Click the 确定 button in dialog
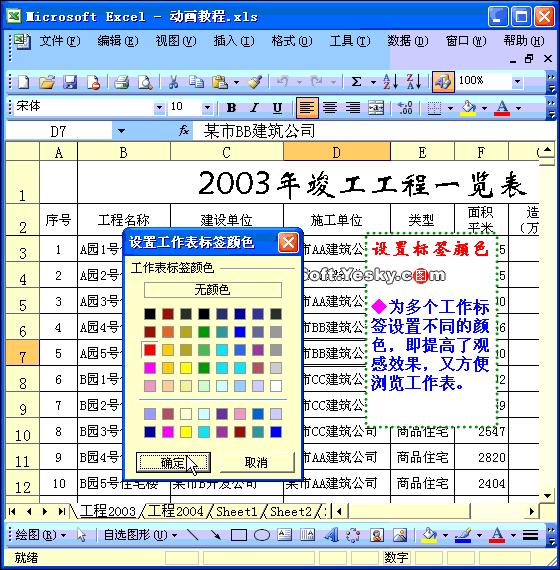 click(x=173, y=462)
